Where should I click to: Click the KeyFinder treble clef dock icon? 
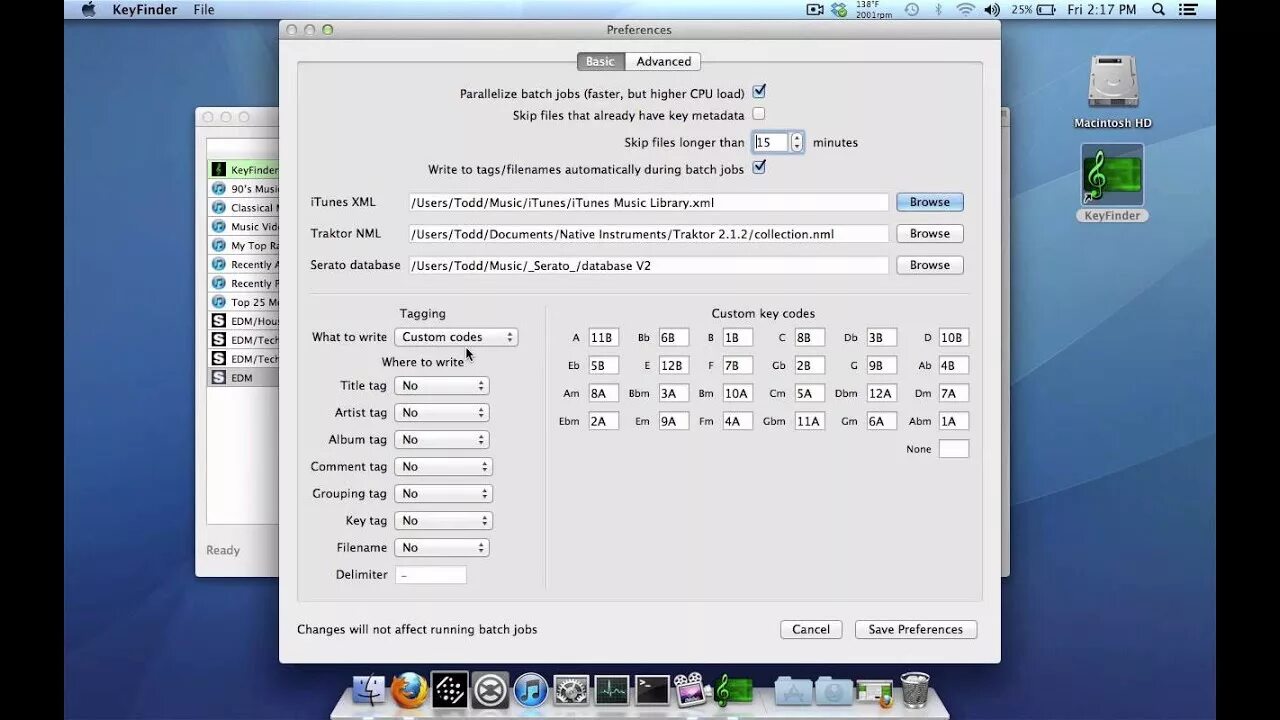733,690
